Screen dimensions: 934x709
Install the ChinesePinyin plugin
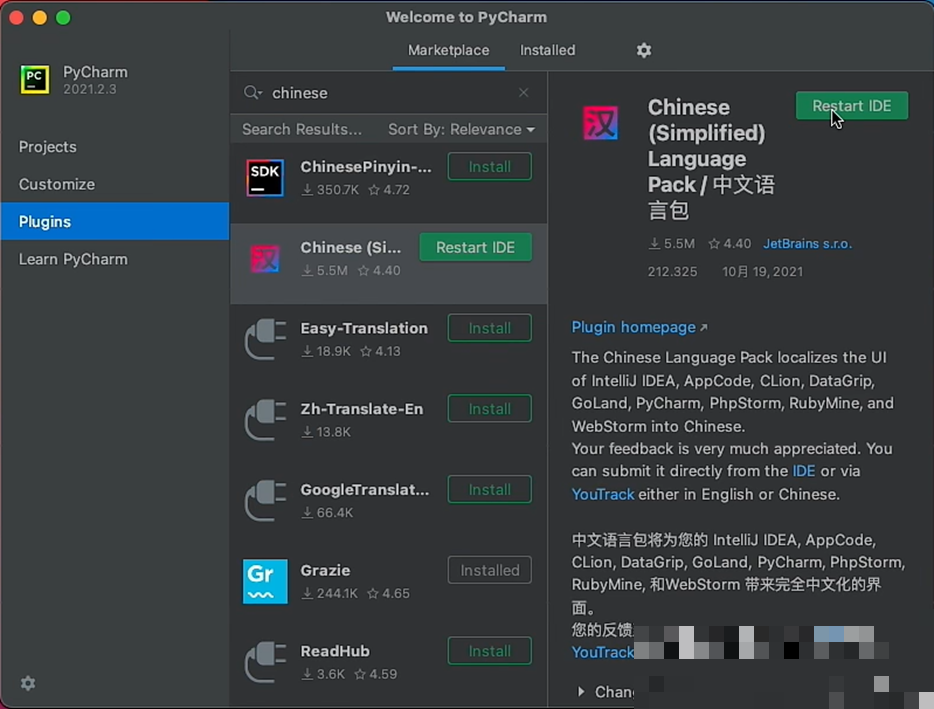(490, 167)
